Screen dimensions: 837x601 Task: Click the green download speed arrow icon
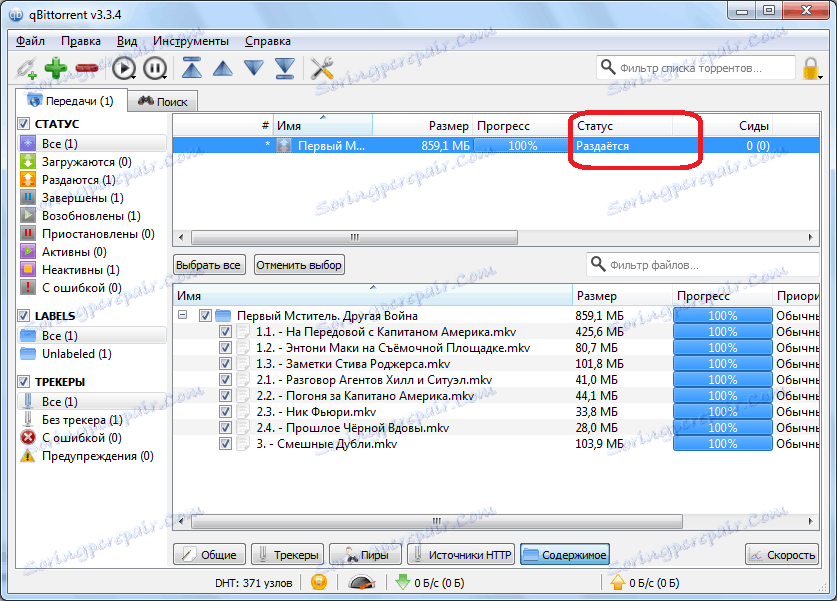402,582
